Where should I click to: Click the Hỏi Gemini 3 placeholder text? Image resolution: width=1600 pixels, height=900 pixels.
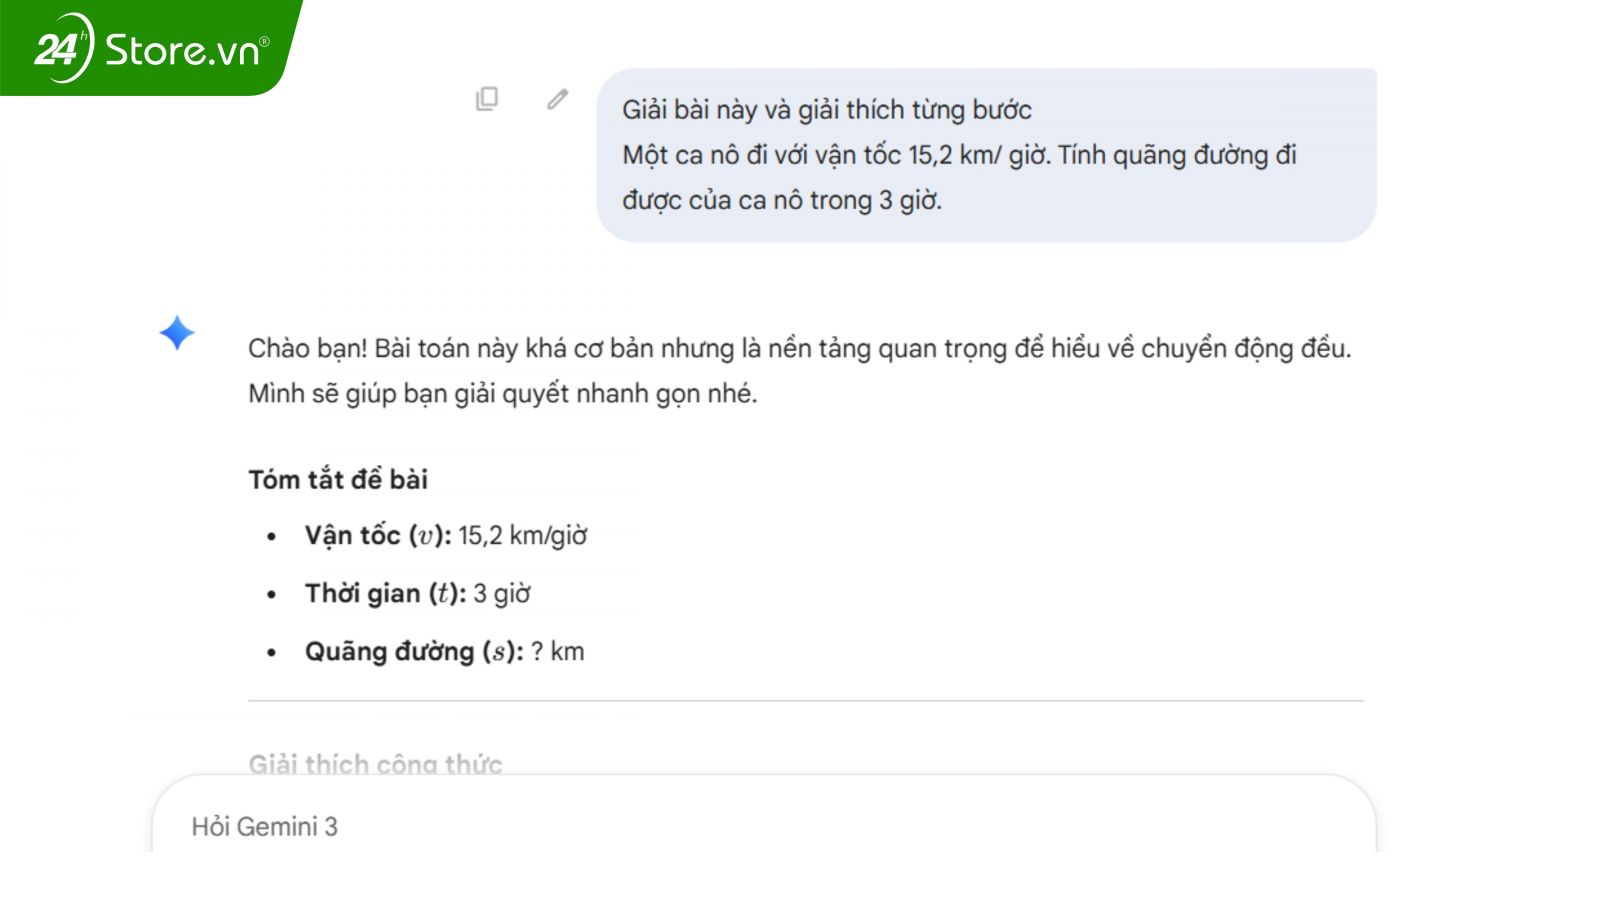click(265, 827)
